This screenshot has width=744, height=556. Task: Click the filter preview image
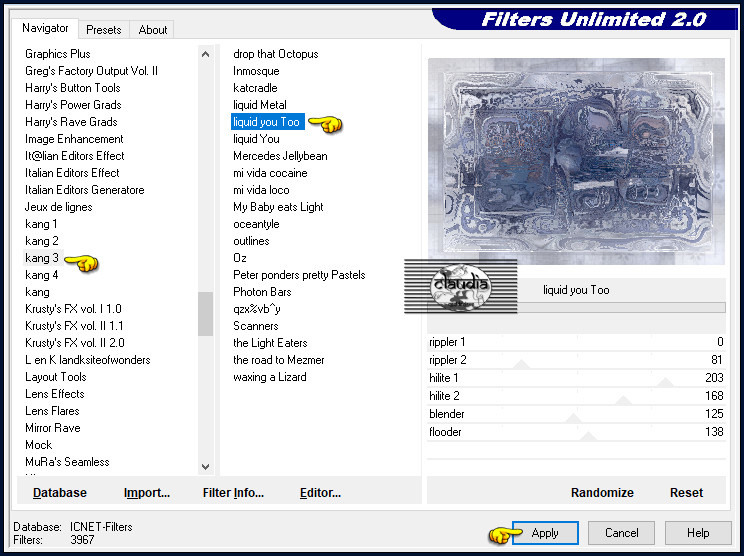(x=576, y=161)
